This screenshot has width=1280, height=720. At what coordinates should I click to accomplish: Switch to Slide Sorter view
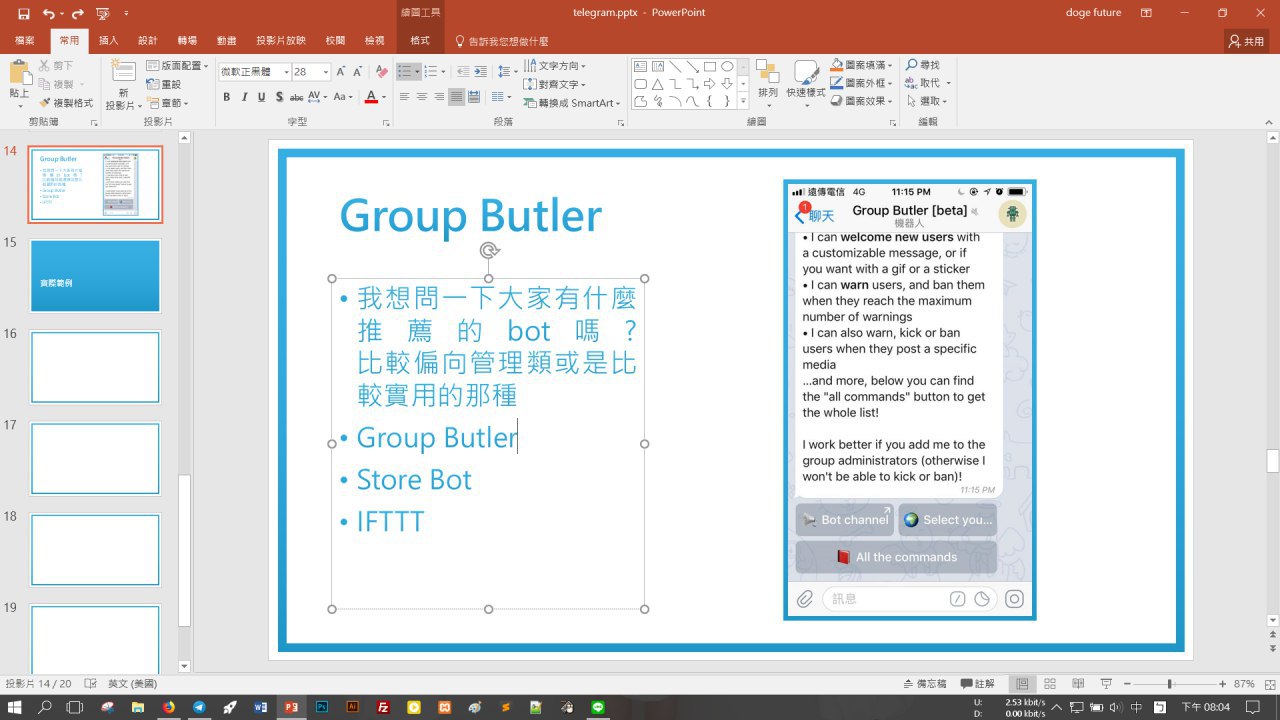point(1050,684)
